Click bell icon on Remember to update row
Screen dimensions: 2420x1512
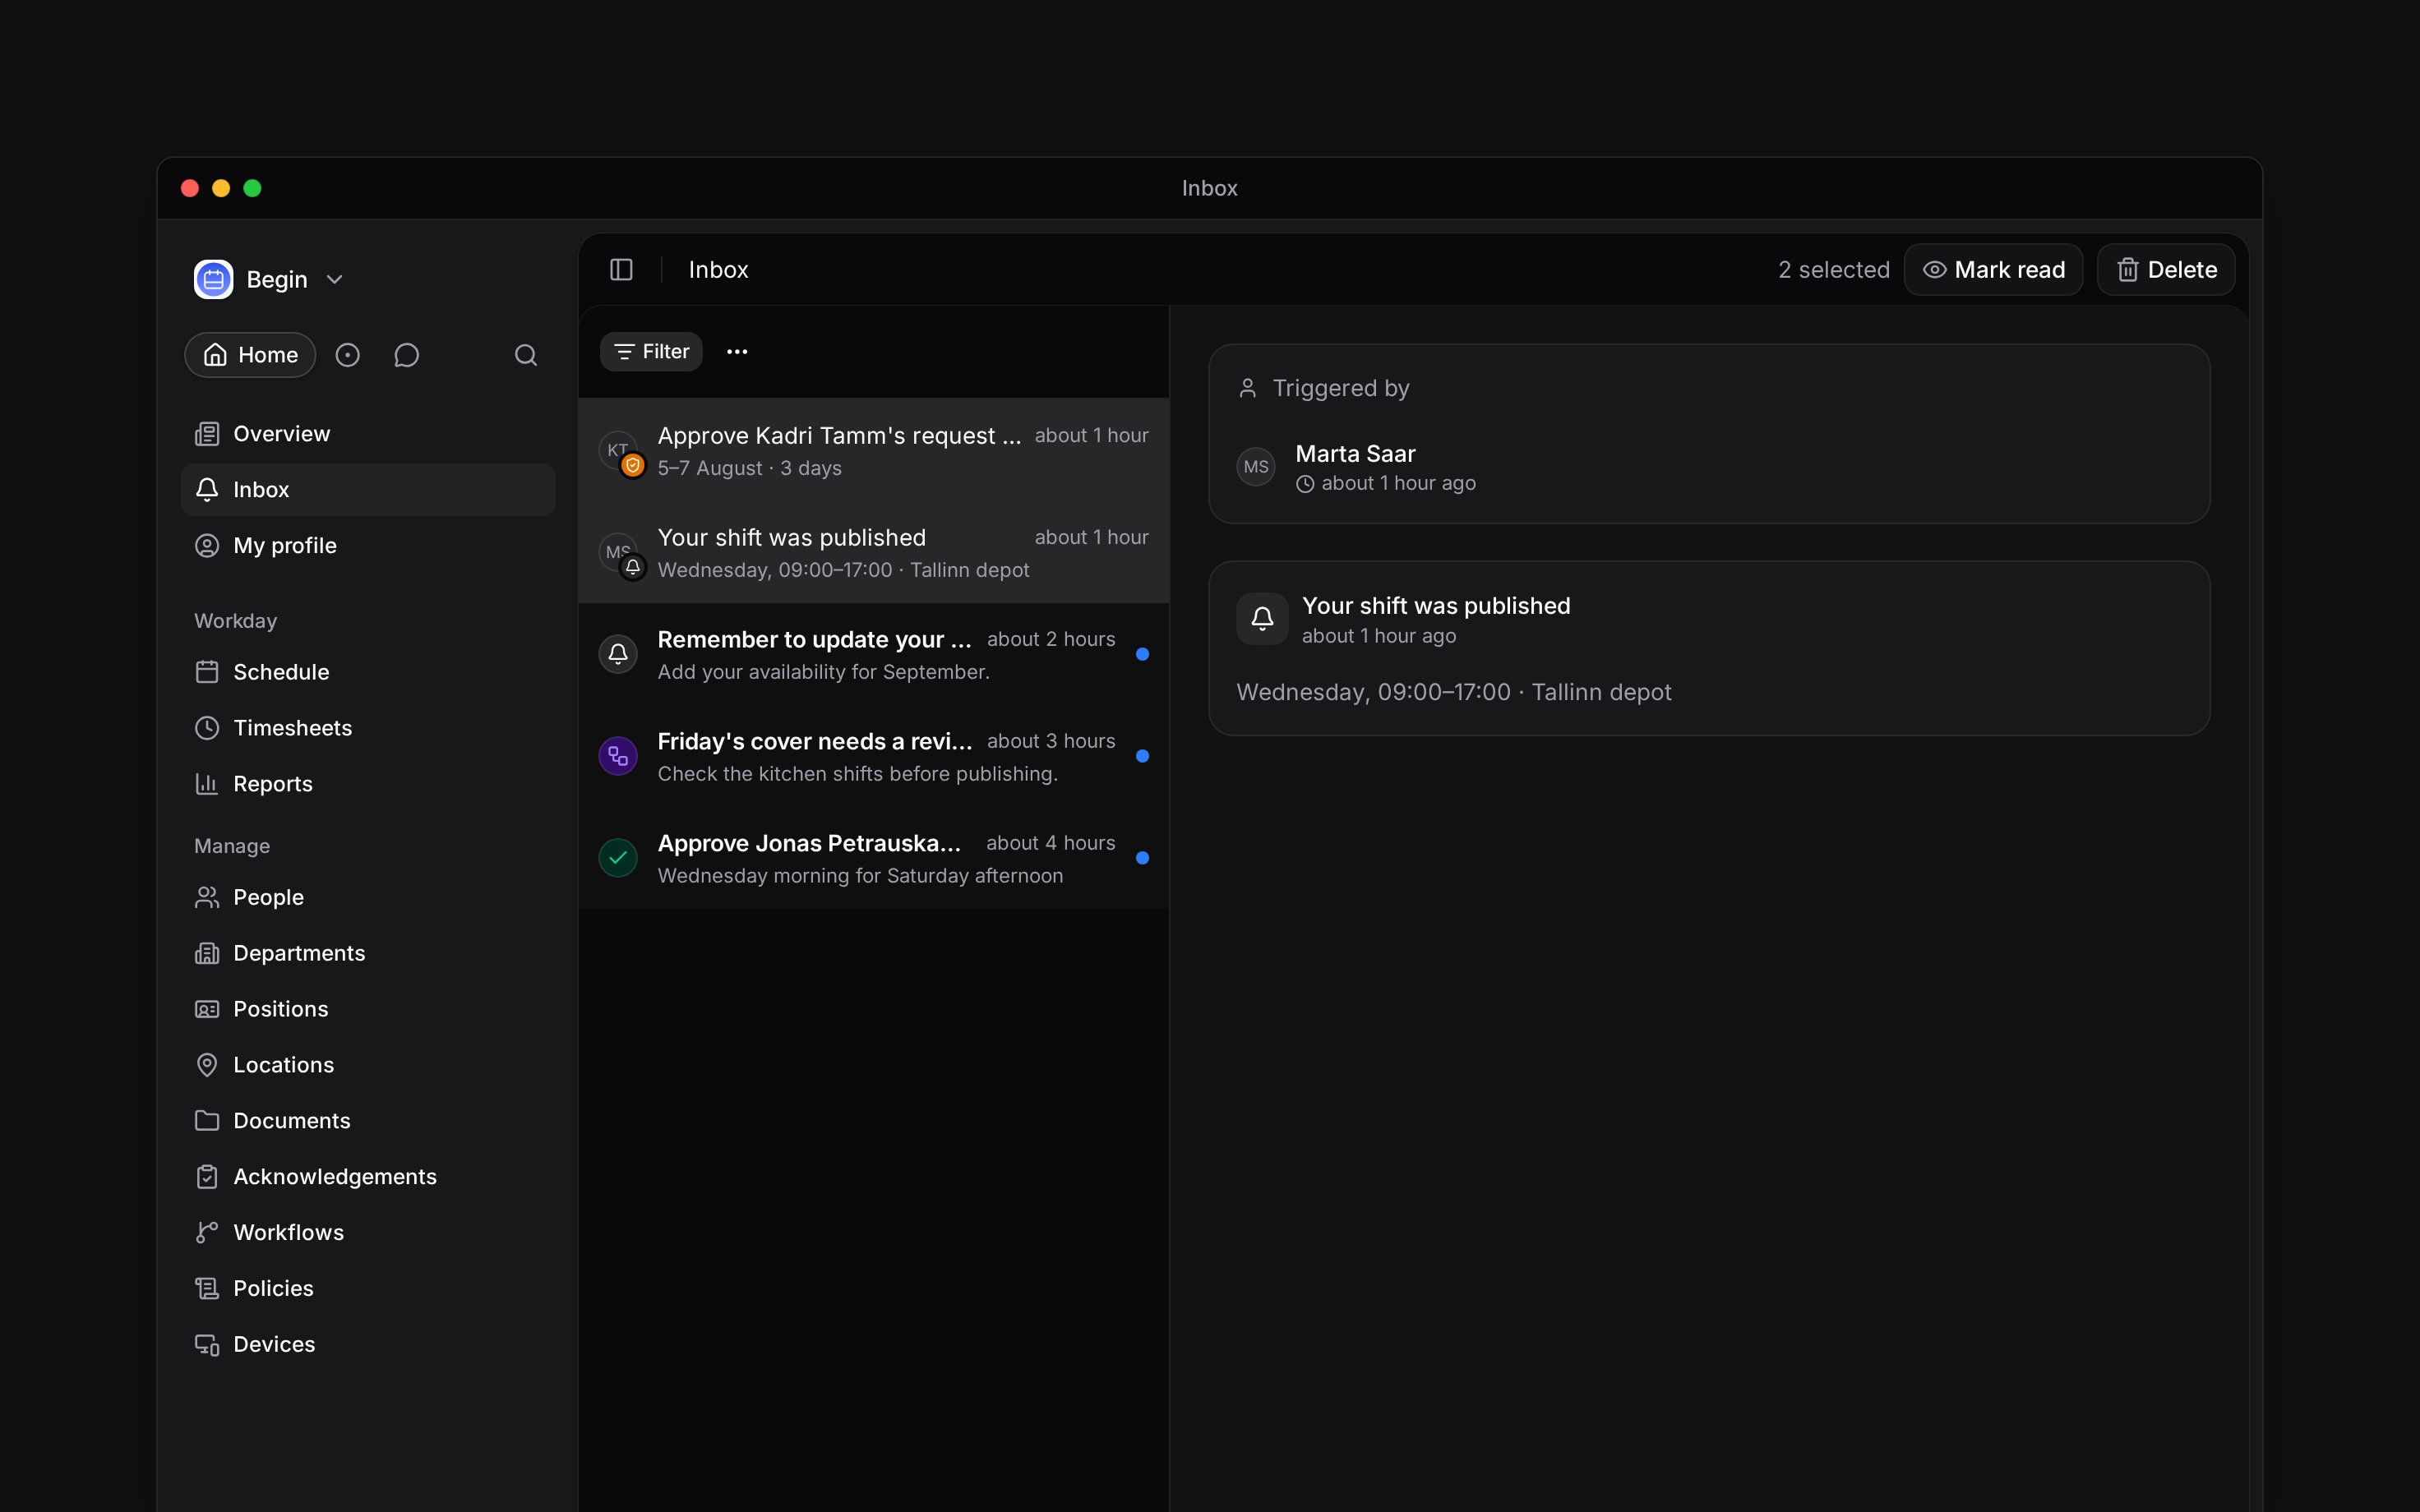click(618, 654)
